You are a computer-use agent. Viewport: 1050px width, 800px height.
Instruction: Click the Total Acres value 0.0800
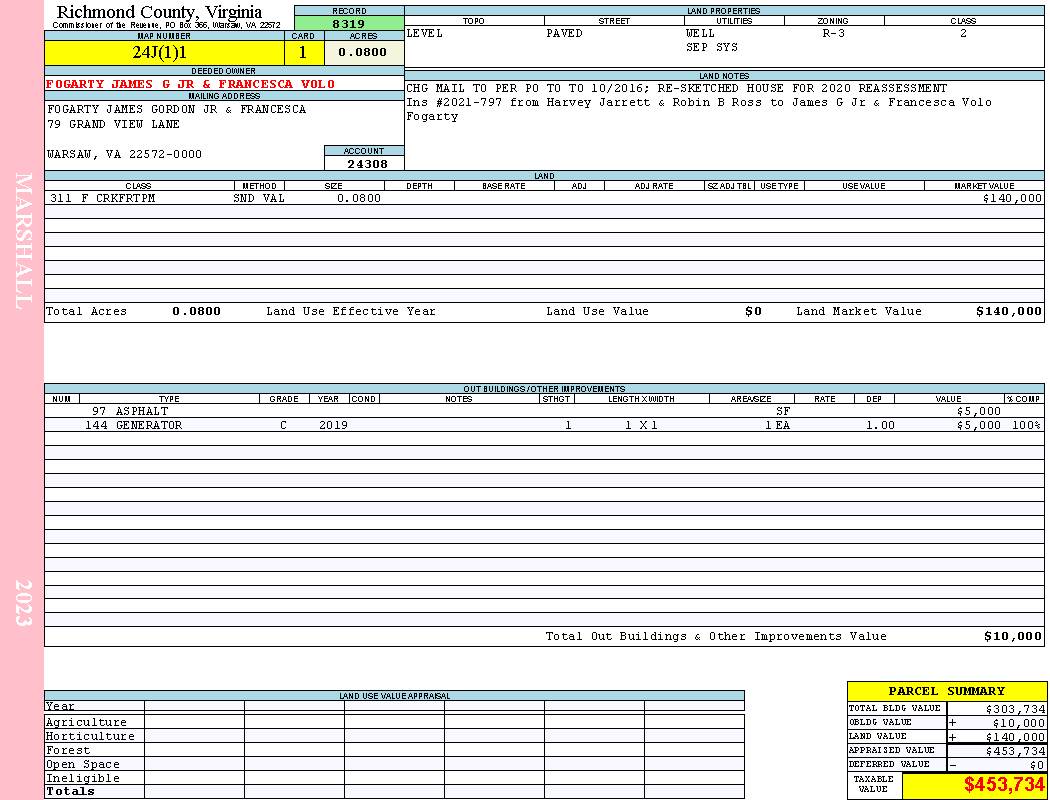(196, 311)
